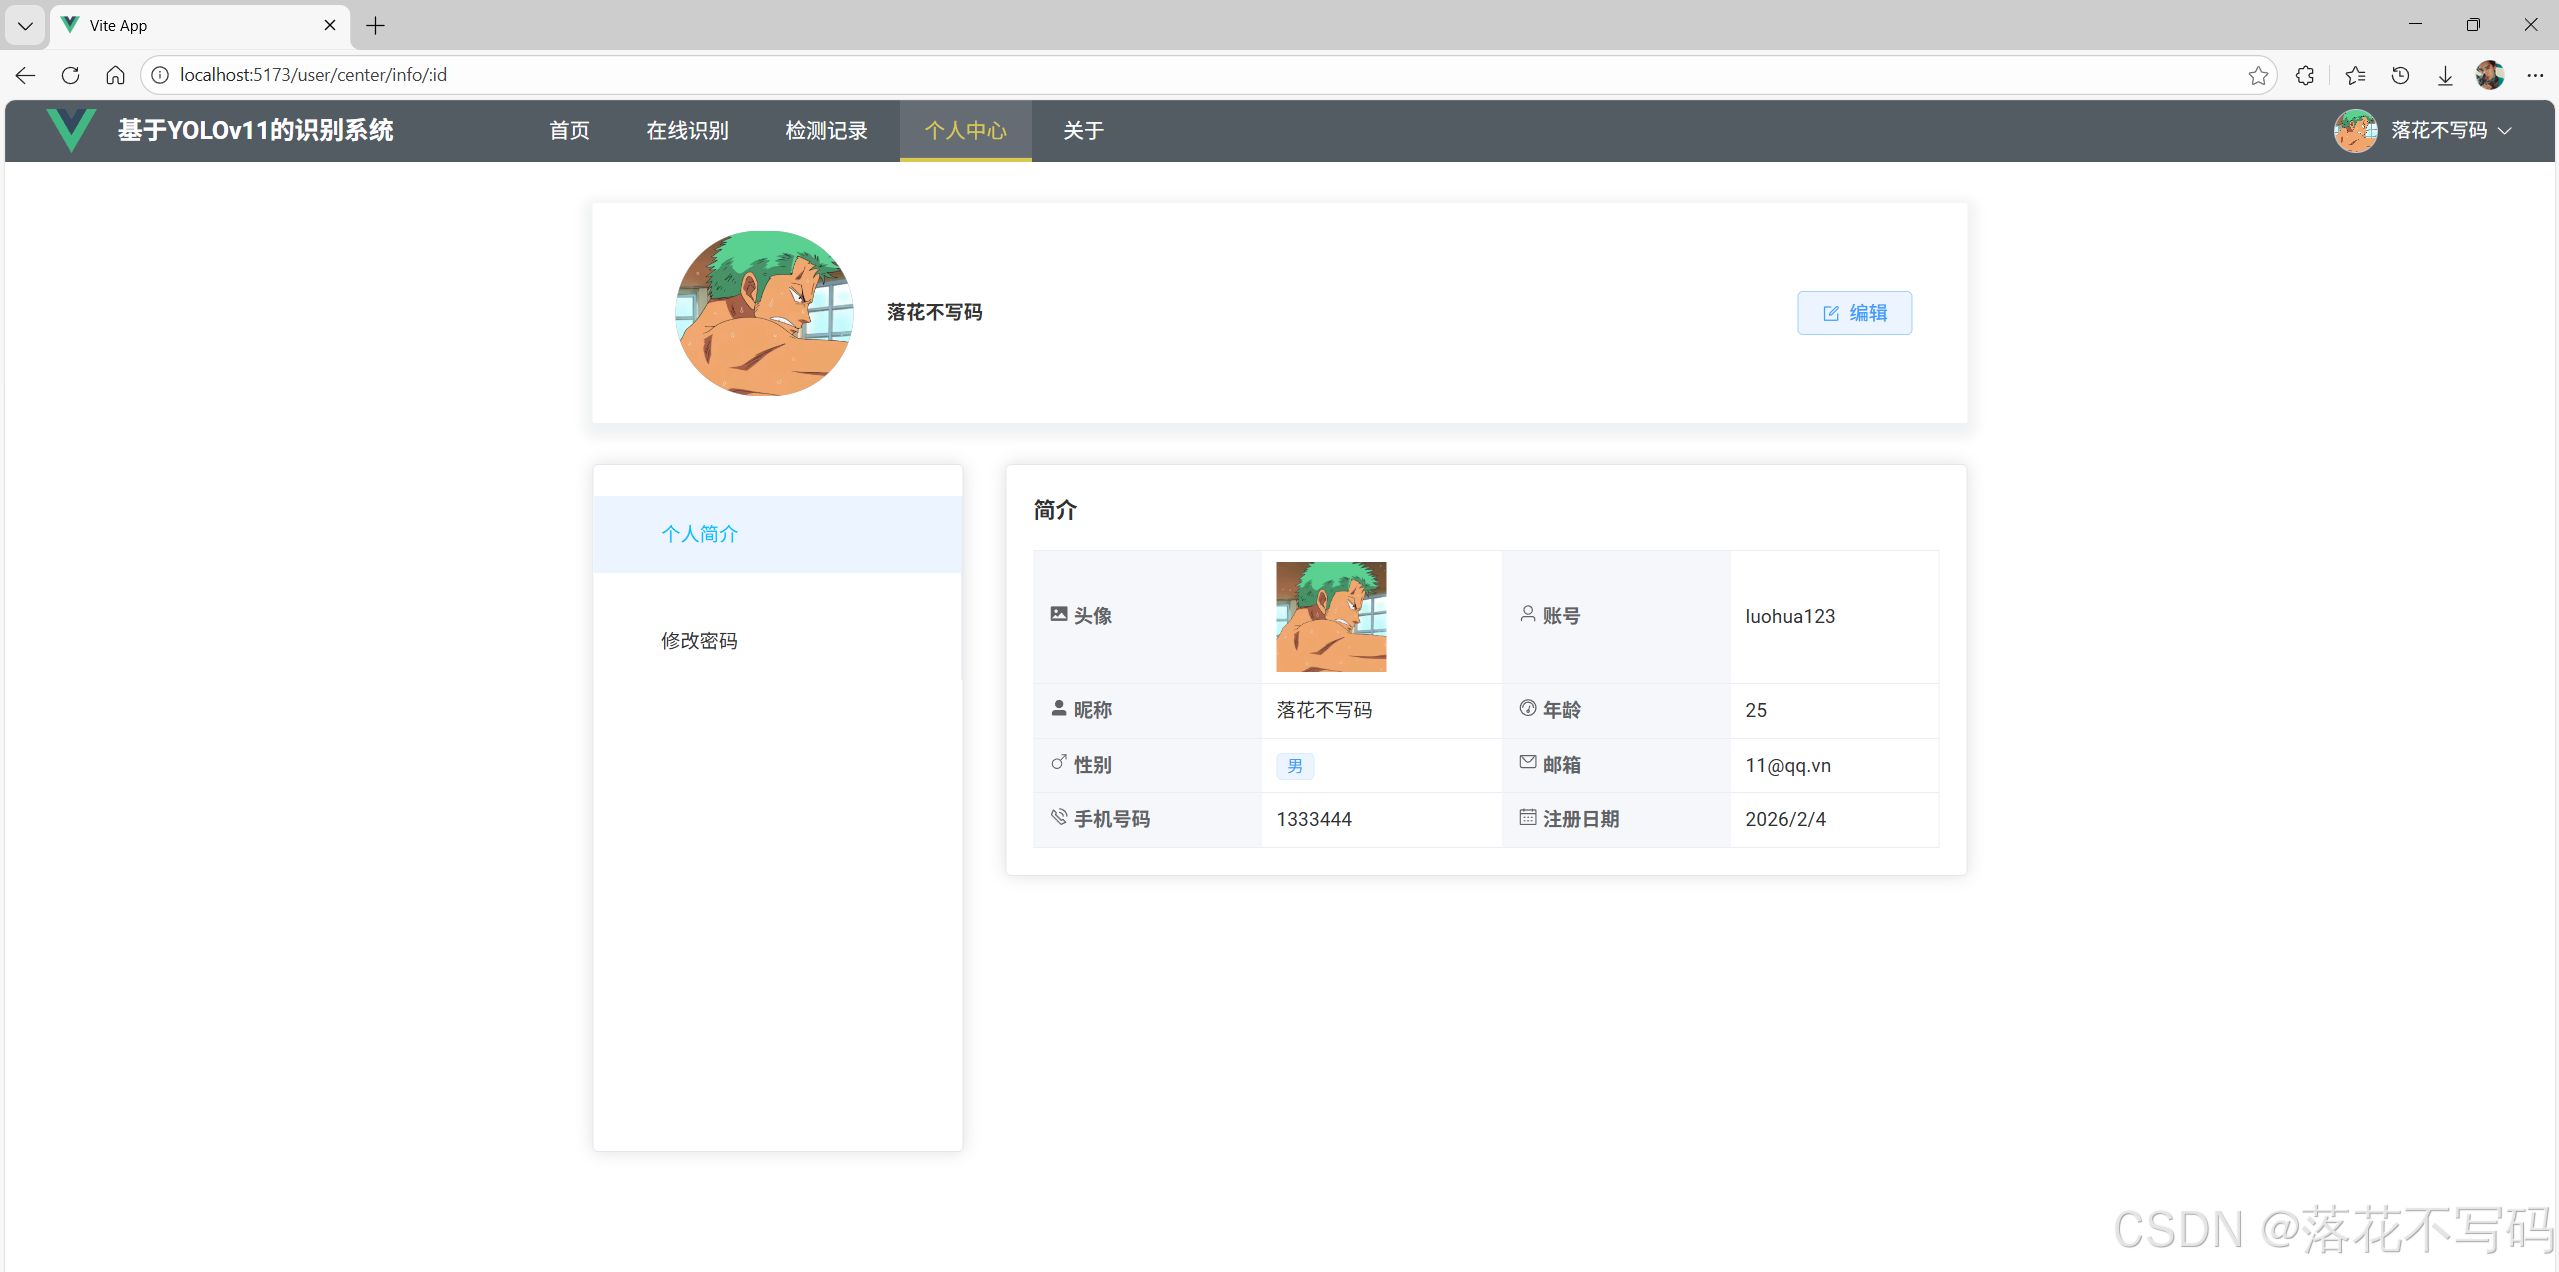Click the person icon beside 账号
Viewport: 2559px width, 1272px height.
tap(1528, 613)
